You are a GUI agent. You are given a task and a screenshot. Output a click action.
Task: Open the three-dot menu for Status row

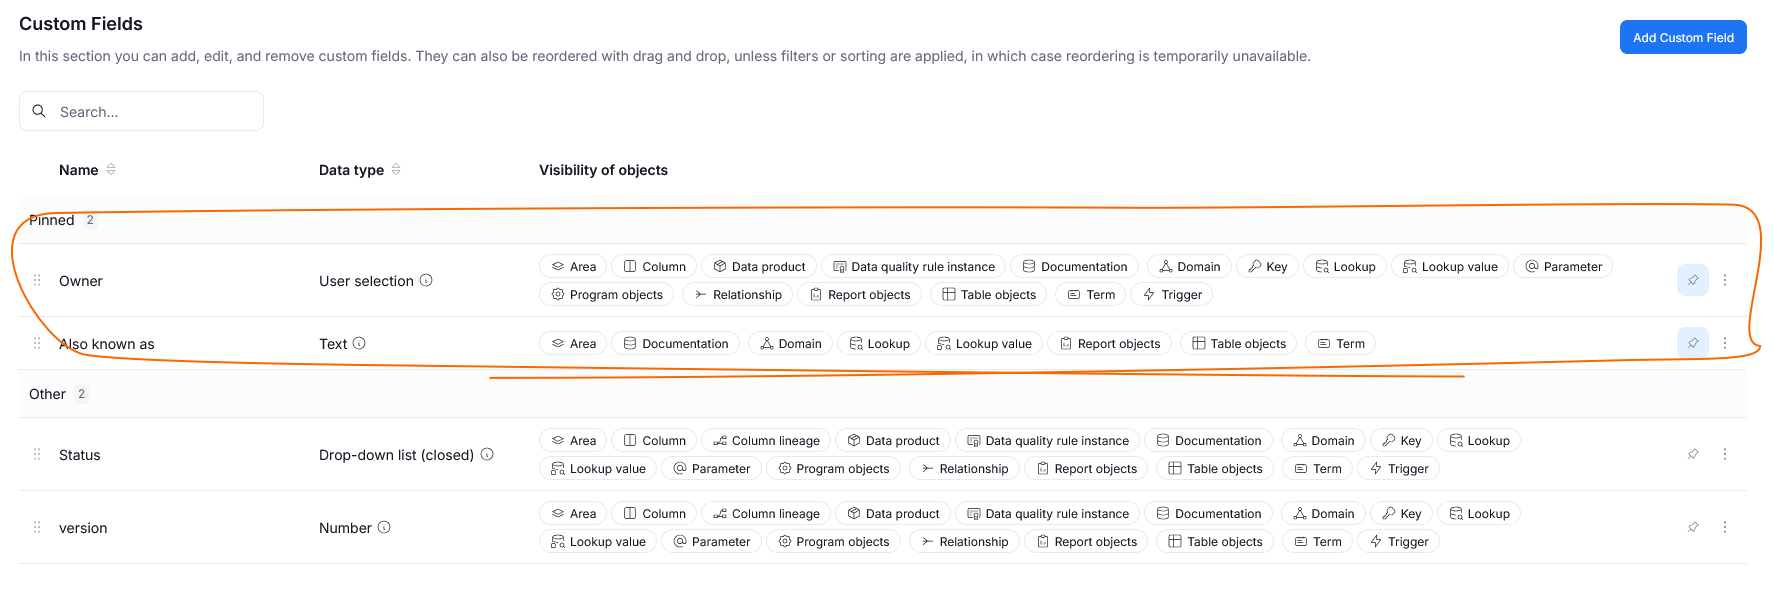(x=1725, y=454)
